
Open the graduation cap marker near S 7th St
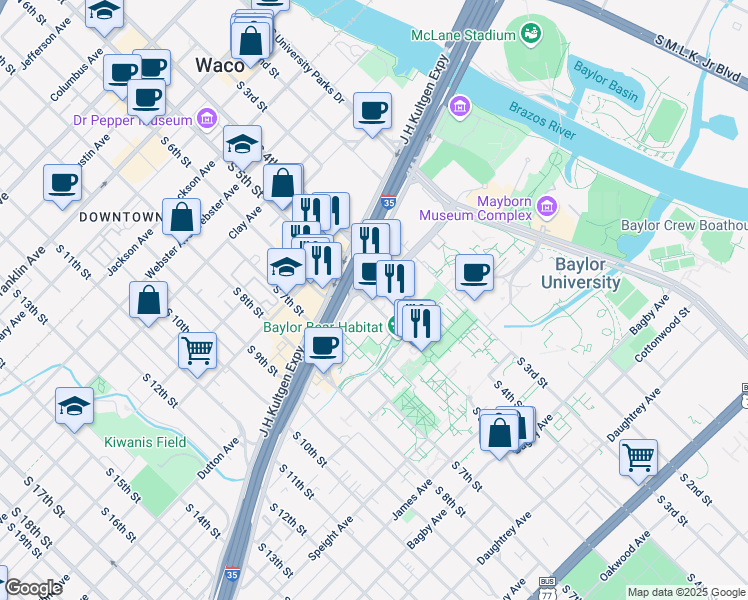(x=286, y=270)
